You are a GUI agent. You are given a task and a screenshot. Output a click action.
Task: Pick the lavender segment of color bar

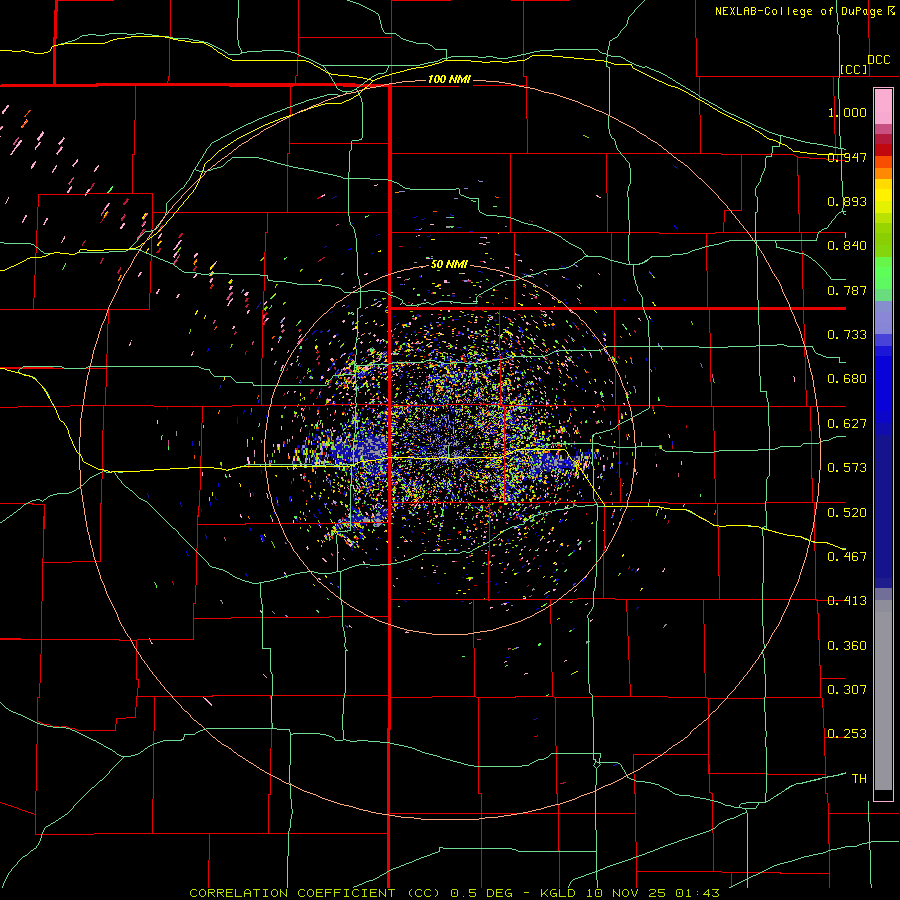(883, 317)
